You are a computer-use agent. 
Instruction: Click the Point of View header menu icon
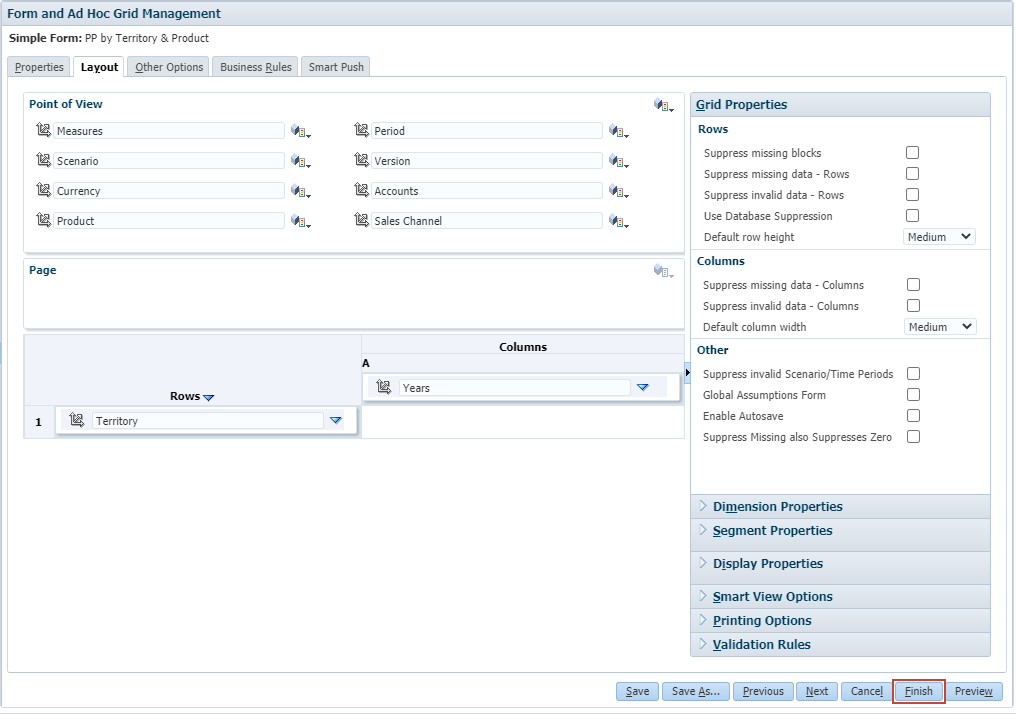coord(663,105)
